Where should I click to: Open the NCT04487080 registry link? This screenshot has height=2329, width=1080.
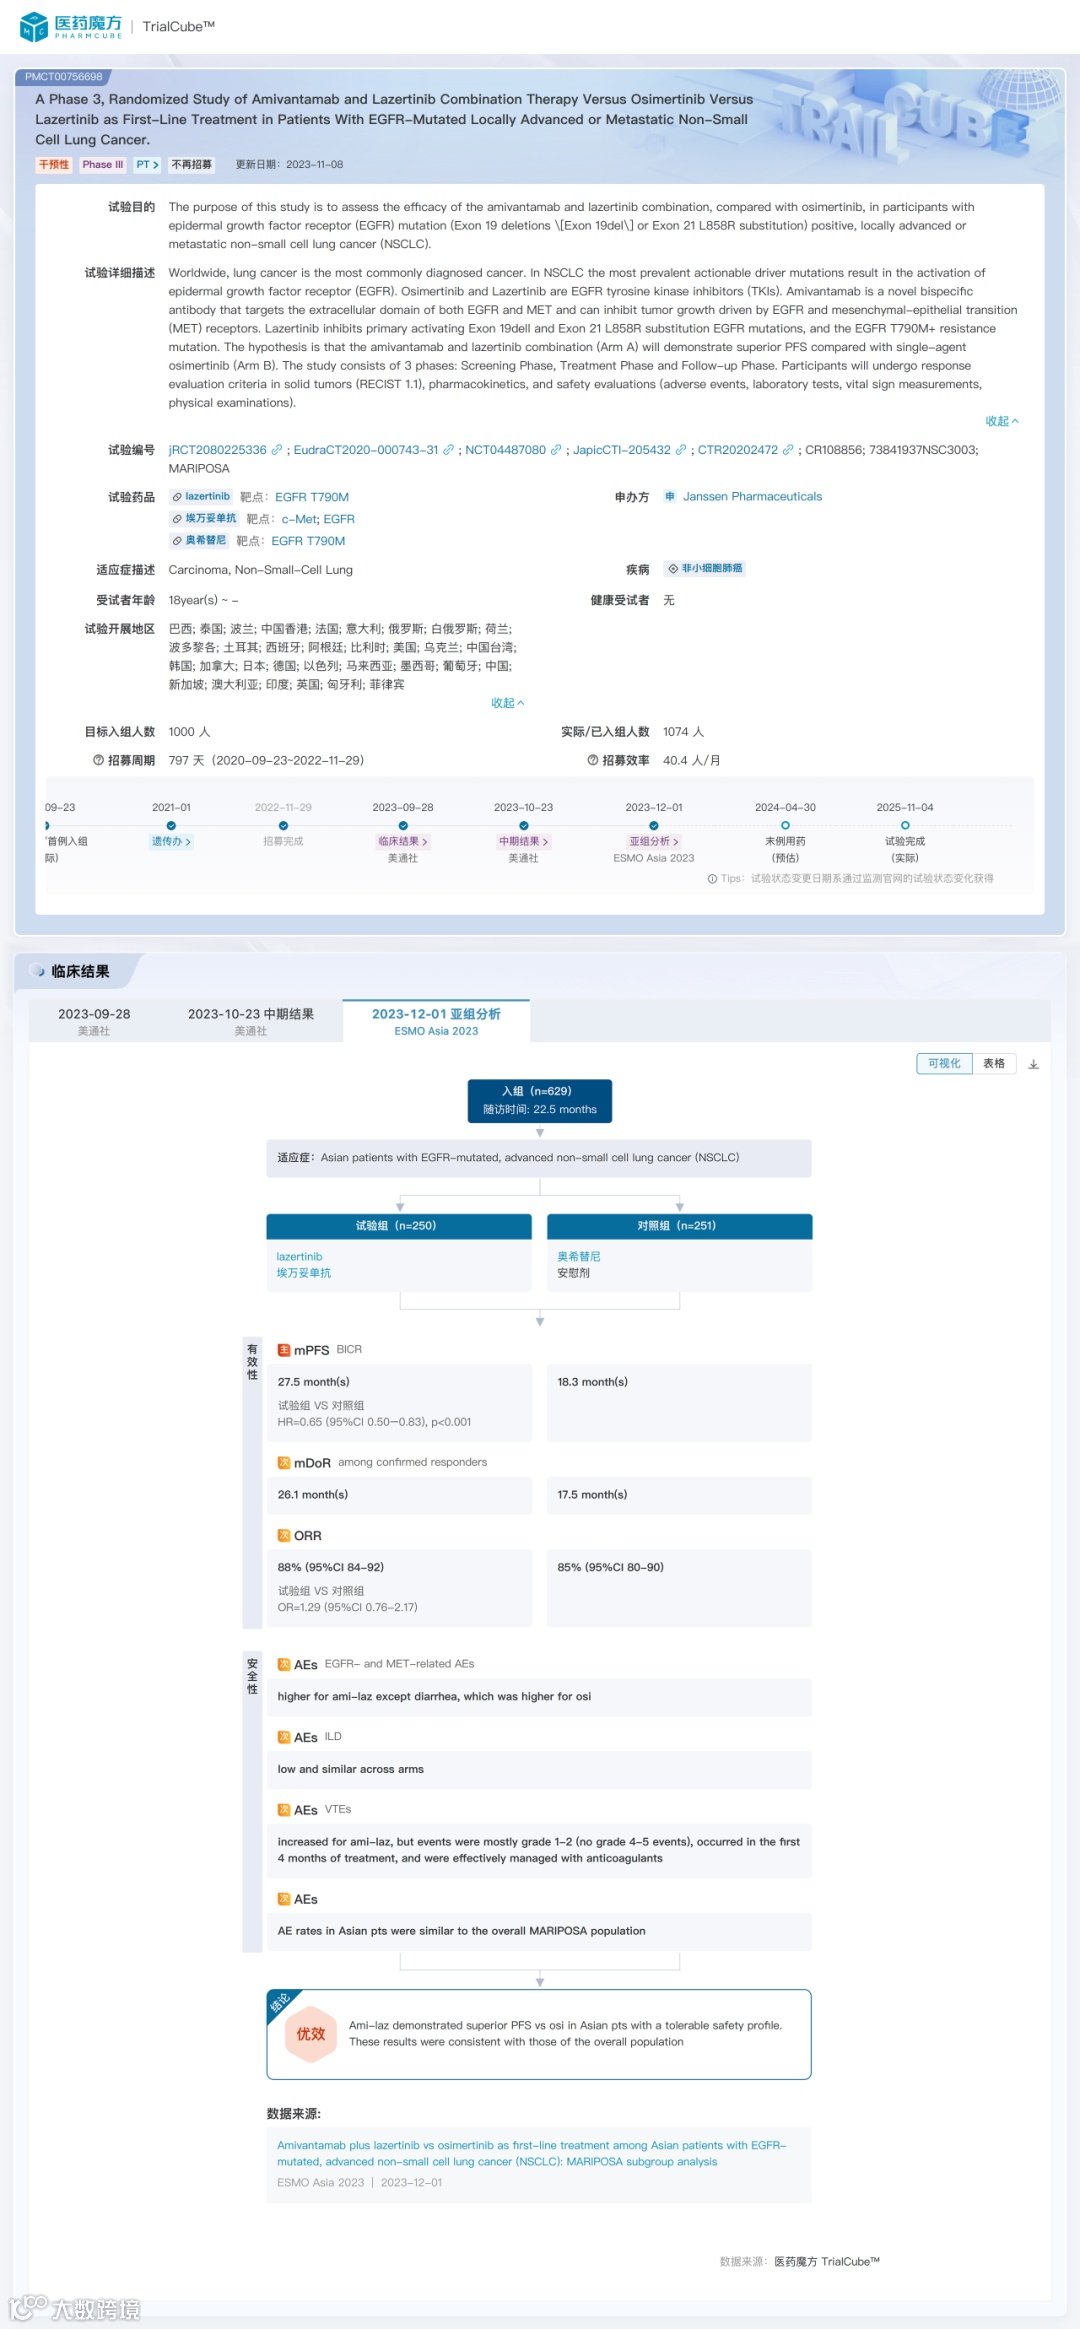[505, 450]
